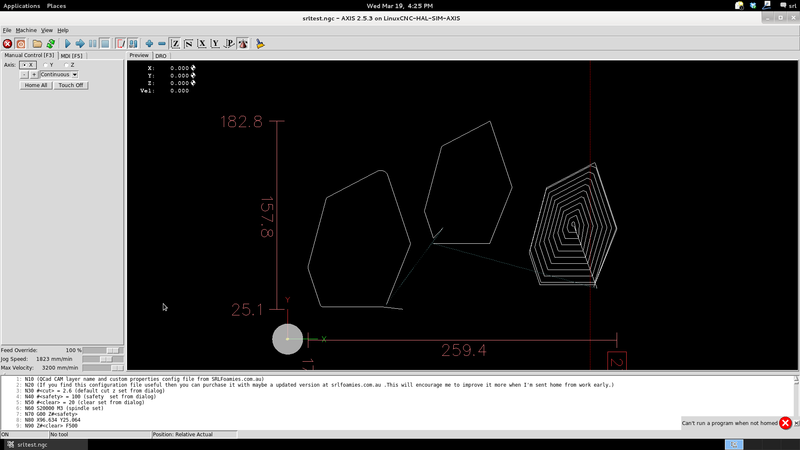This screenshot has height=450, width=800.
Task: Select Y axis radio button
Action: point(48,65)
